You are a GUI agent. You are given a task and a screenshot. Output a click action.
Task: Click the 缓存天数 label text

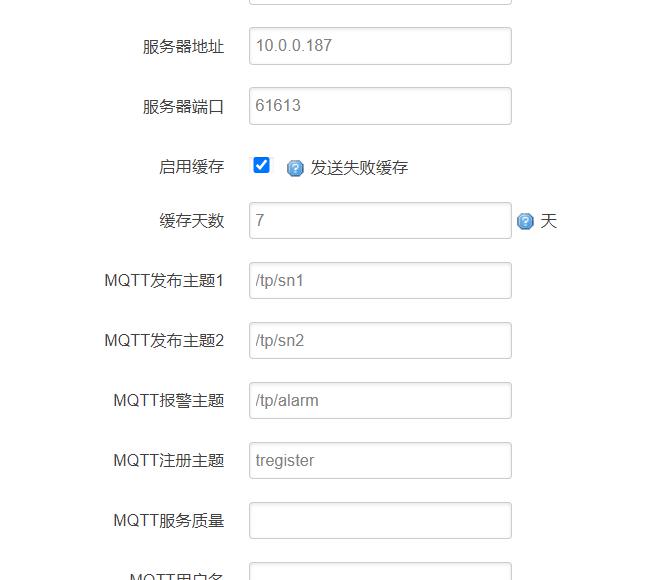tap(191, 221)
